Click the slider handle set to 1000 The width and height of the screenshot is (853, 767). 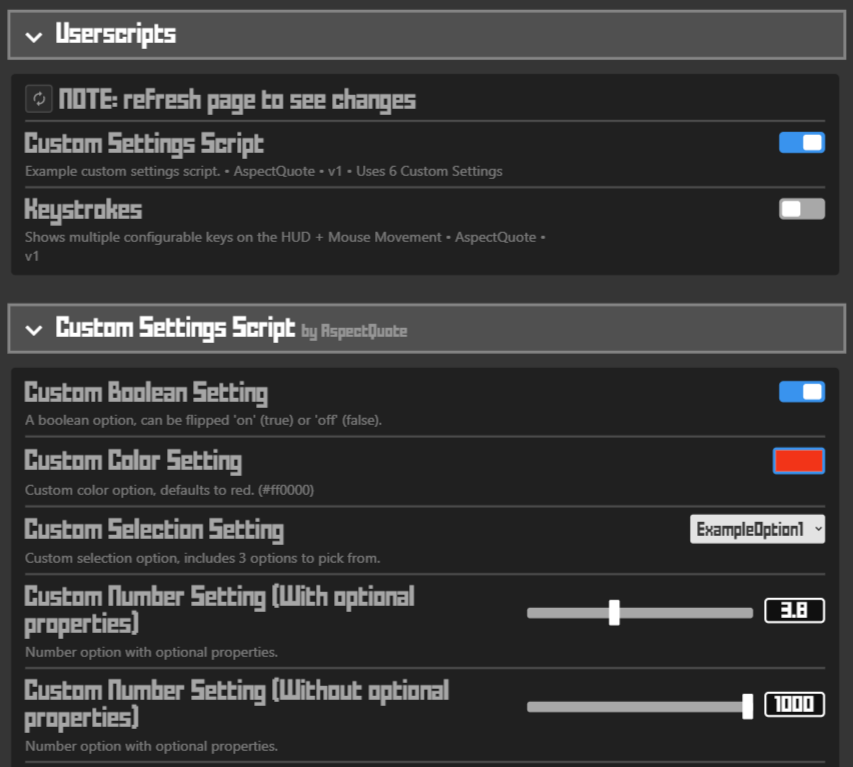(x=747, y=706)
